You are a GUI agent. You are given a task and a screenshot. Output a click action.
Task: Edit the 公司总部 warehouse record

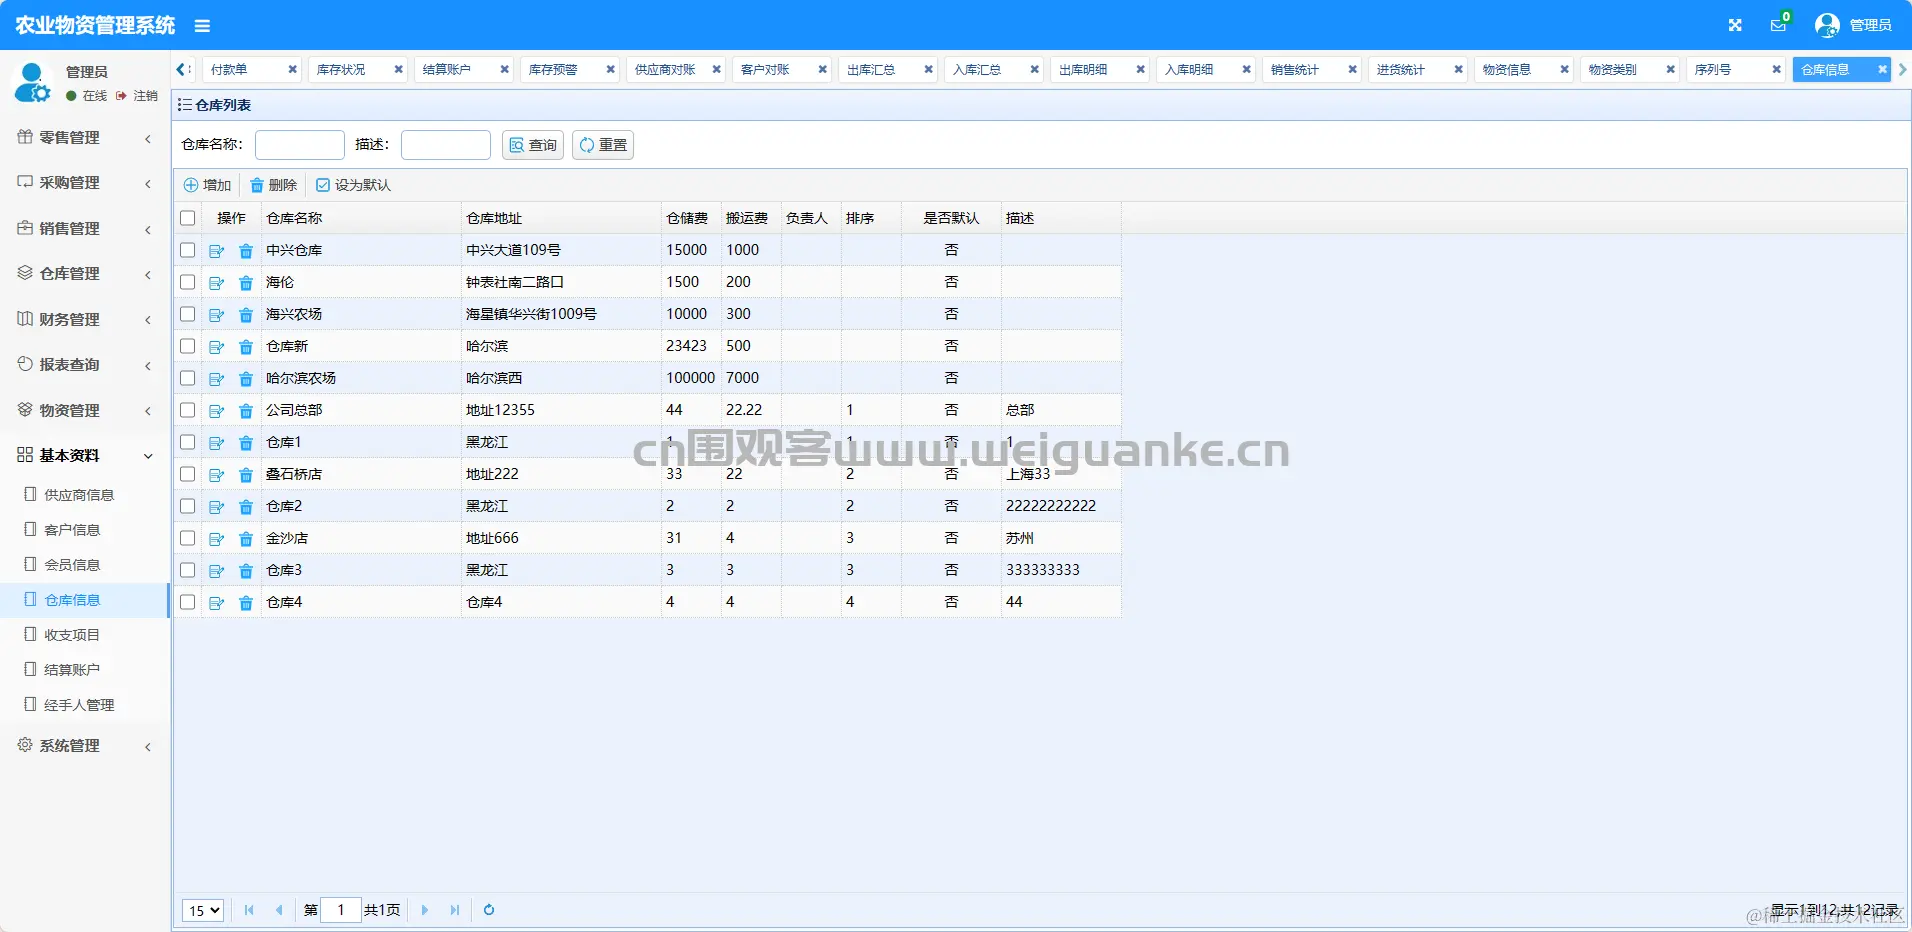[216, 411]
